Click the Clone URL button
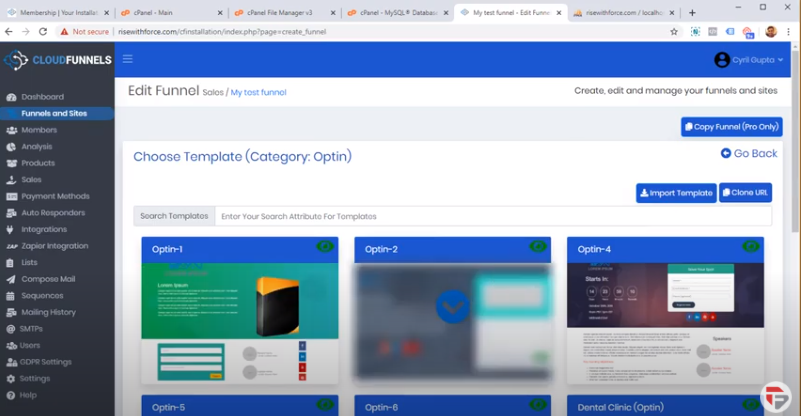This screenshot has width=801, height=416. tap(745, 193)
